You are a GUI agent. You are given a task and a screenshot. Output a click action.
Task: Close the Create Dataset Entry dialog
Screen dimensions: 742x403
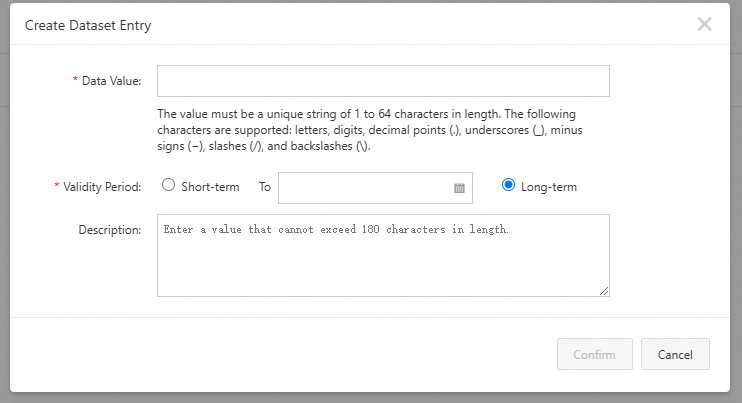point(704,24)
